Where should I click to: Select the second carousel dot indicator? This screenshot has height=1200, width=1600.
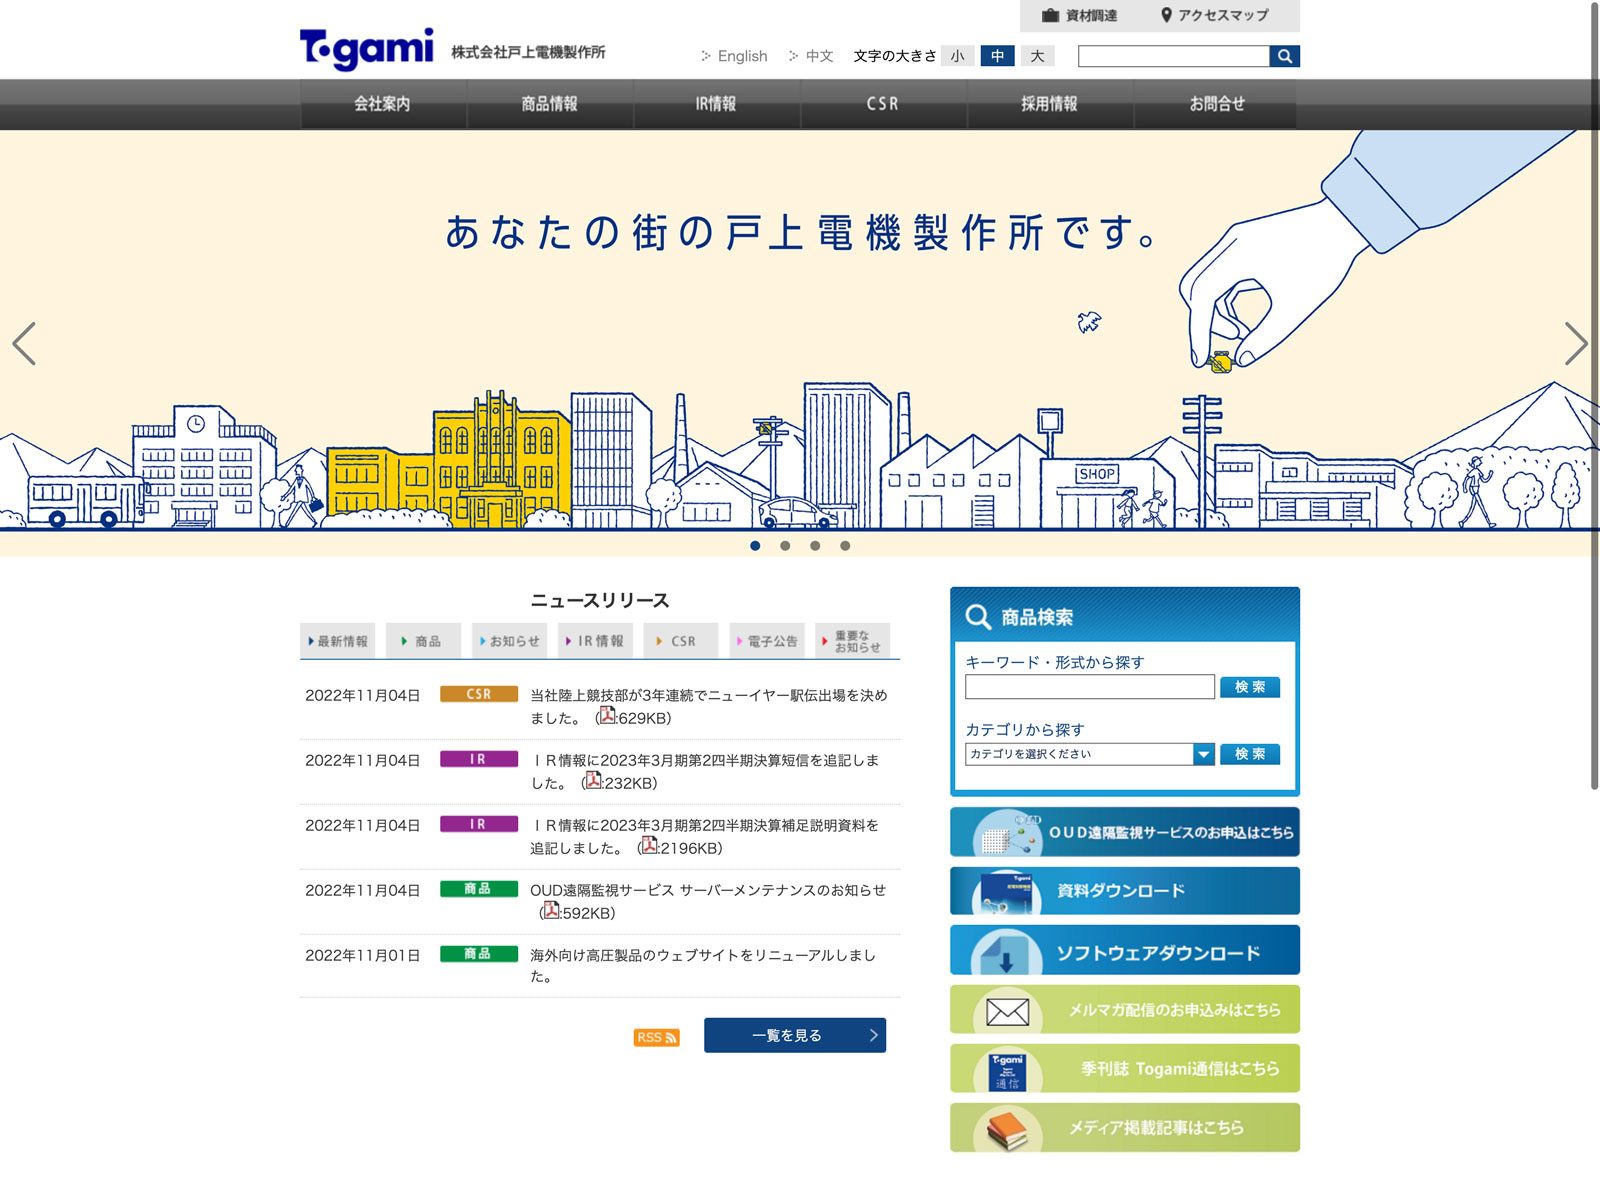[x=785, y=546]
